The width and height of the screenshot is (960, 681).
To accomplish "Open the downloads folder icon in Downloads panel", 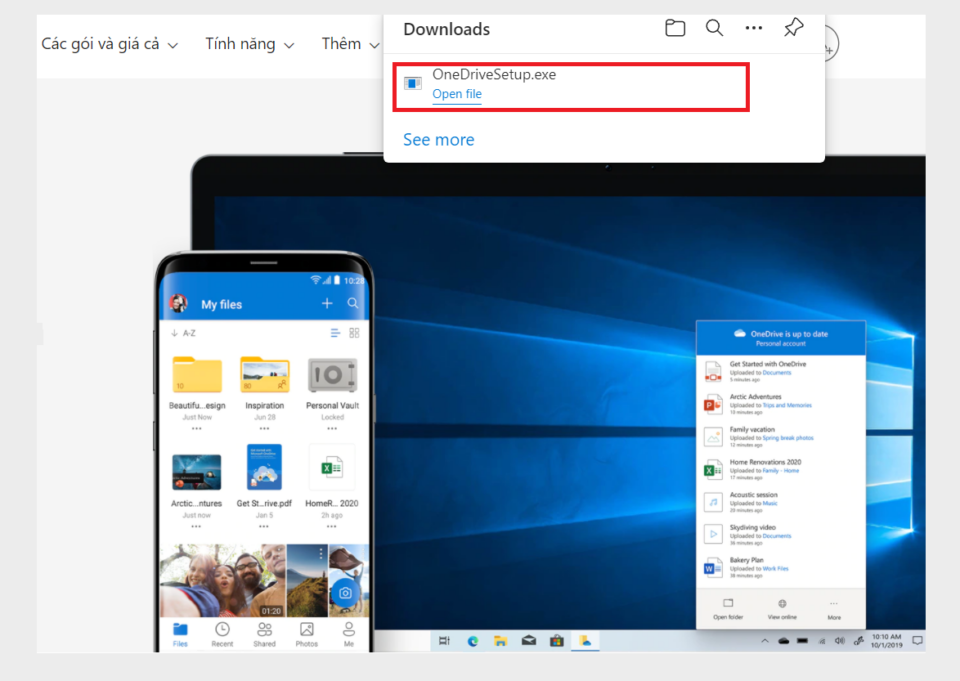I will tap(675, 28).
